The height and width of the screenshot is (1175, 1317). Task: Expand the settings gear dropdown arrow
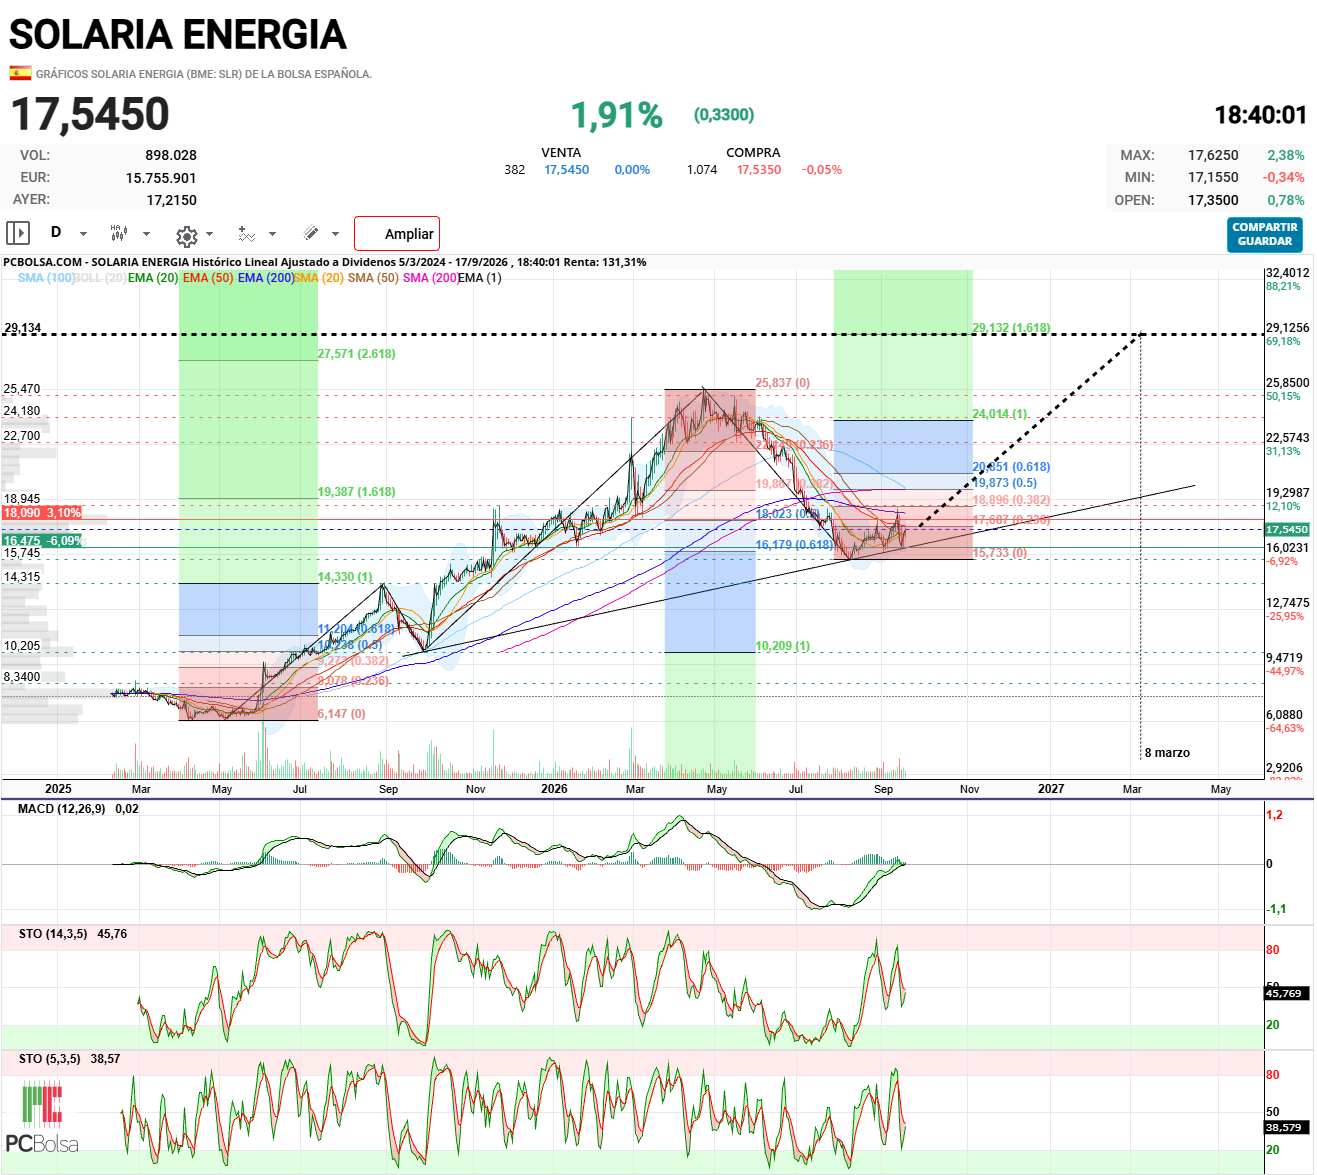point(209,234)
